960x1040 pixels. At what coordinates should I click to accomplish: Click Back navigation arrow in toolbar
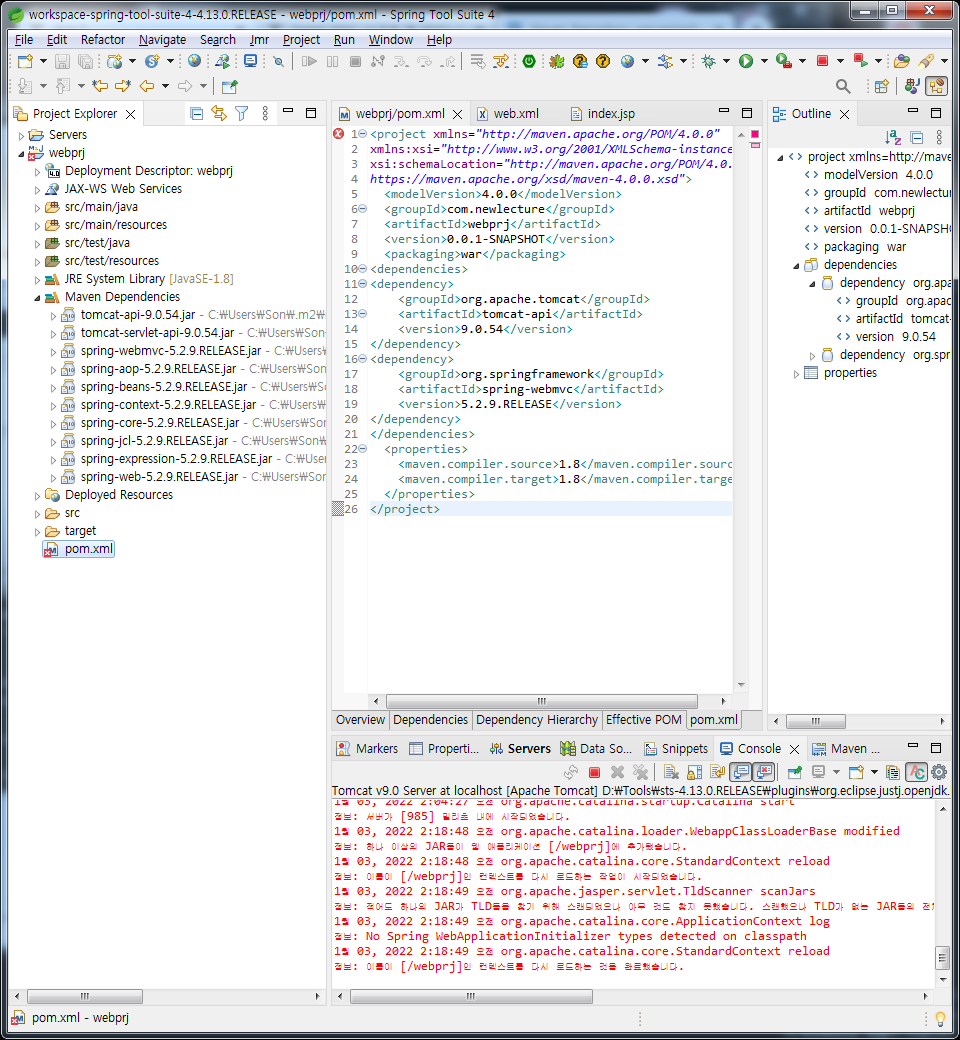coord(147,86)
